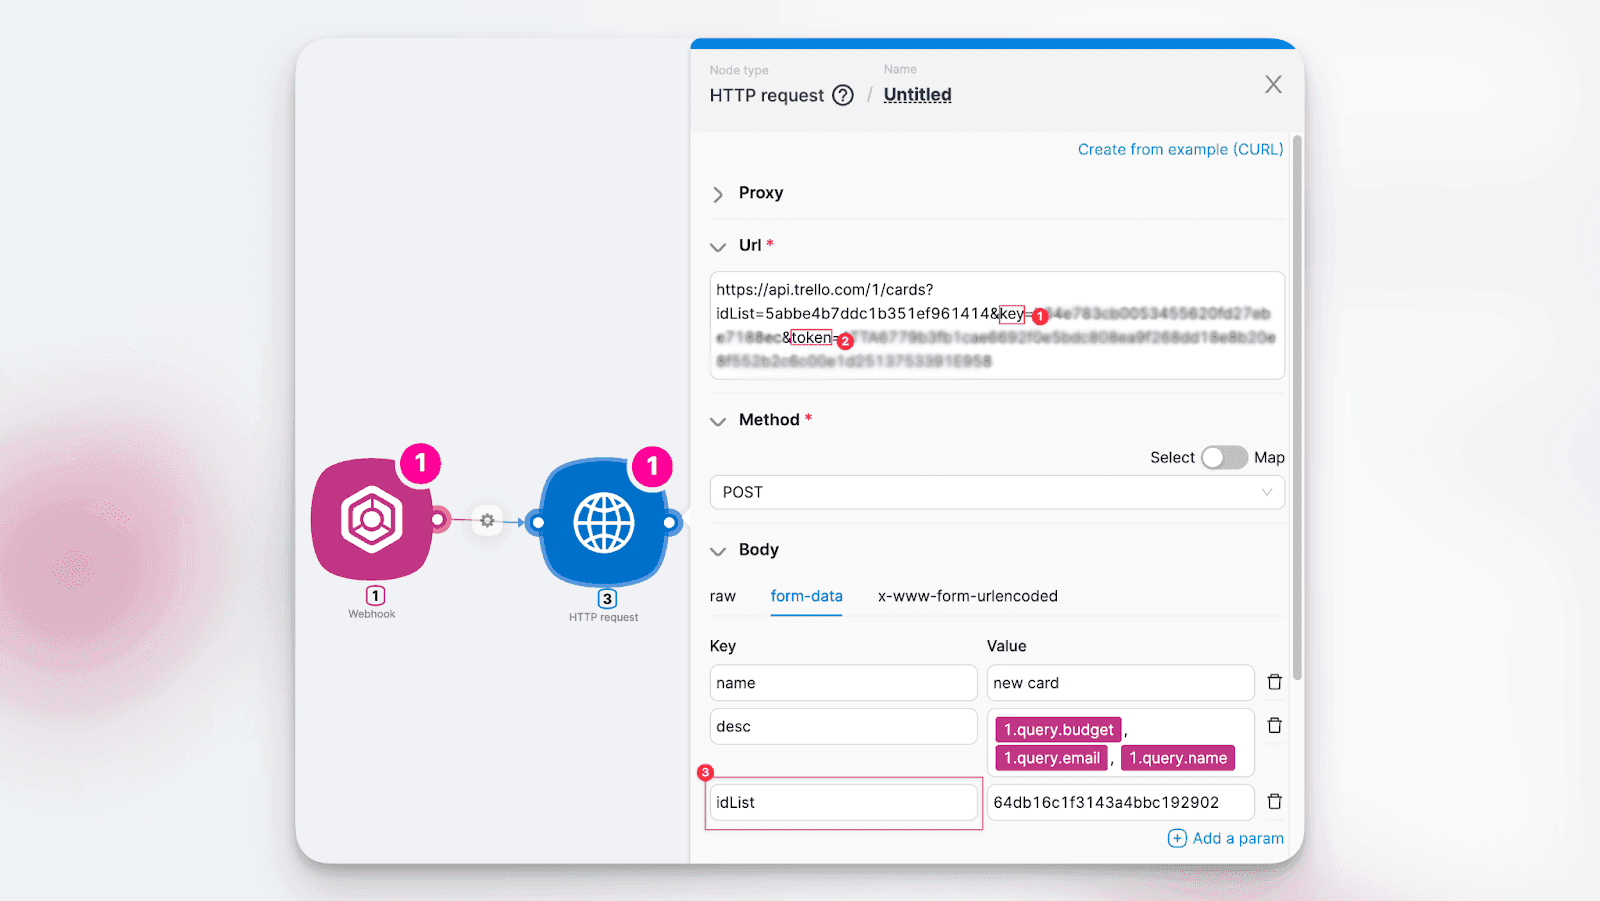Switch to the raw body tab
This screenshot has width=1600, height=901.
tap(722, 596)
